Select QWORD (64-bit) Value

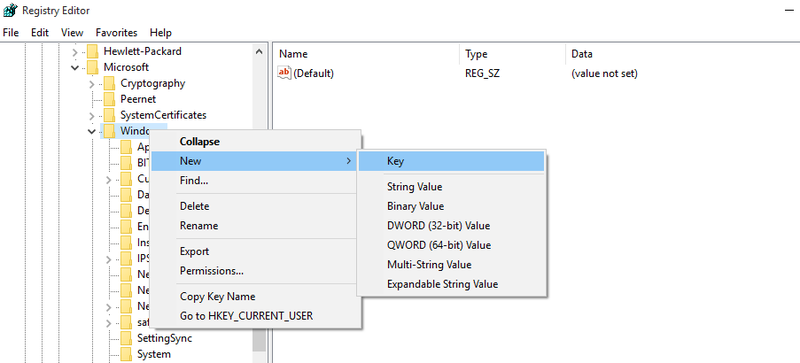[x=452, y=245]
